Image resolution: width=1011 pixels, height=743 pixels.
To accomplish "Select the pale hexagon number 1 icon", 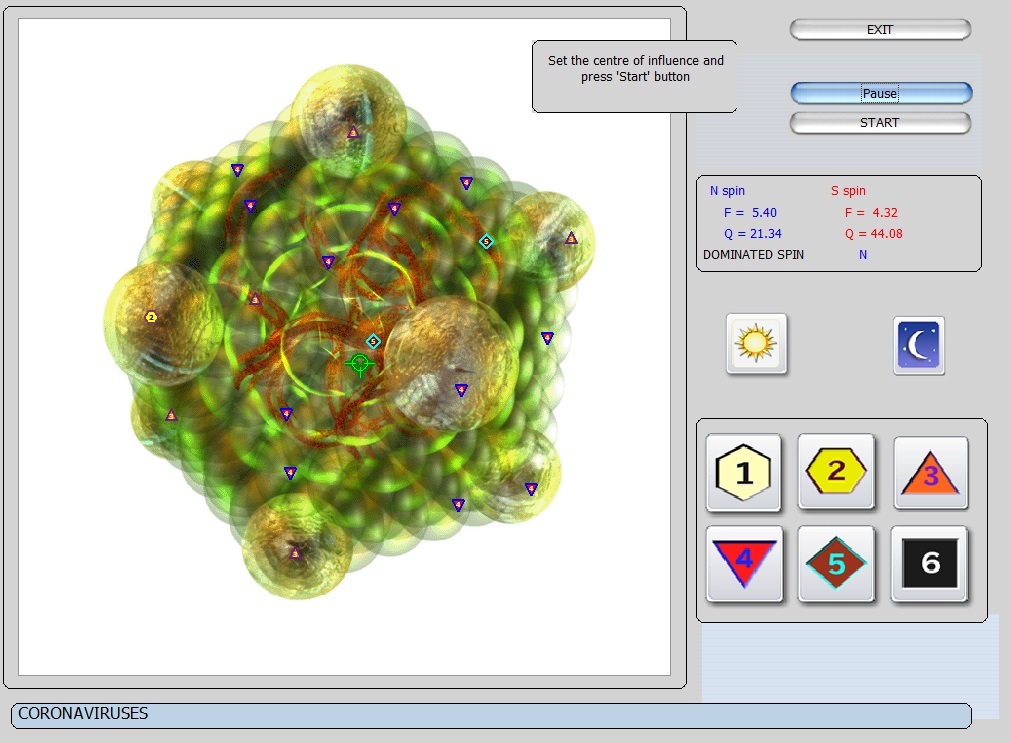I will tap(743, 472).
